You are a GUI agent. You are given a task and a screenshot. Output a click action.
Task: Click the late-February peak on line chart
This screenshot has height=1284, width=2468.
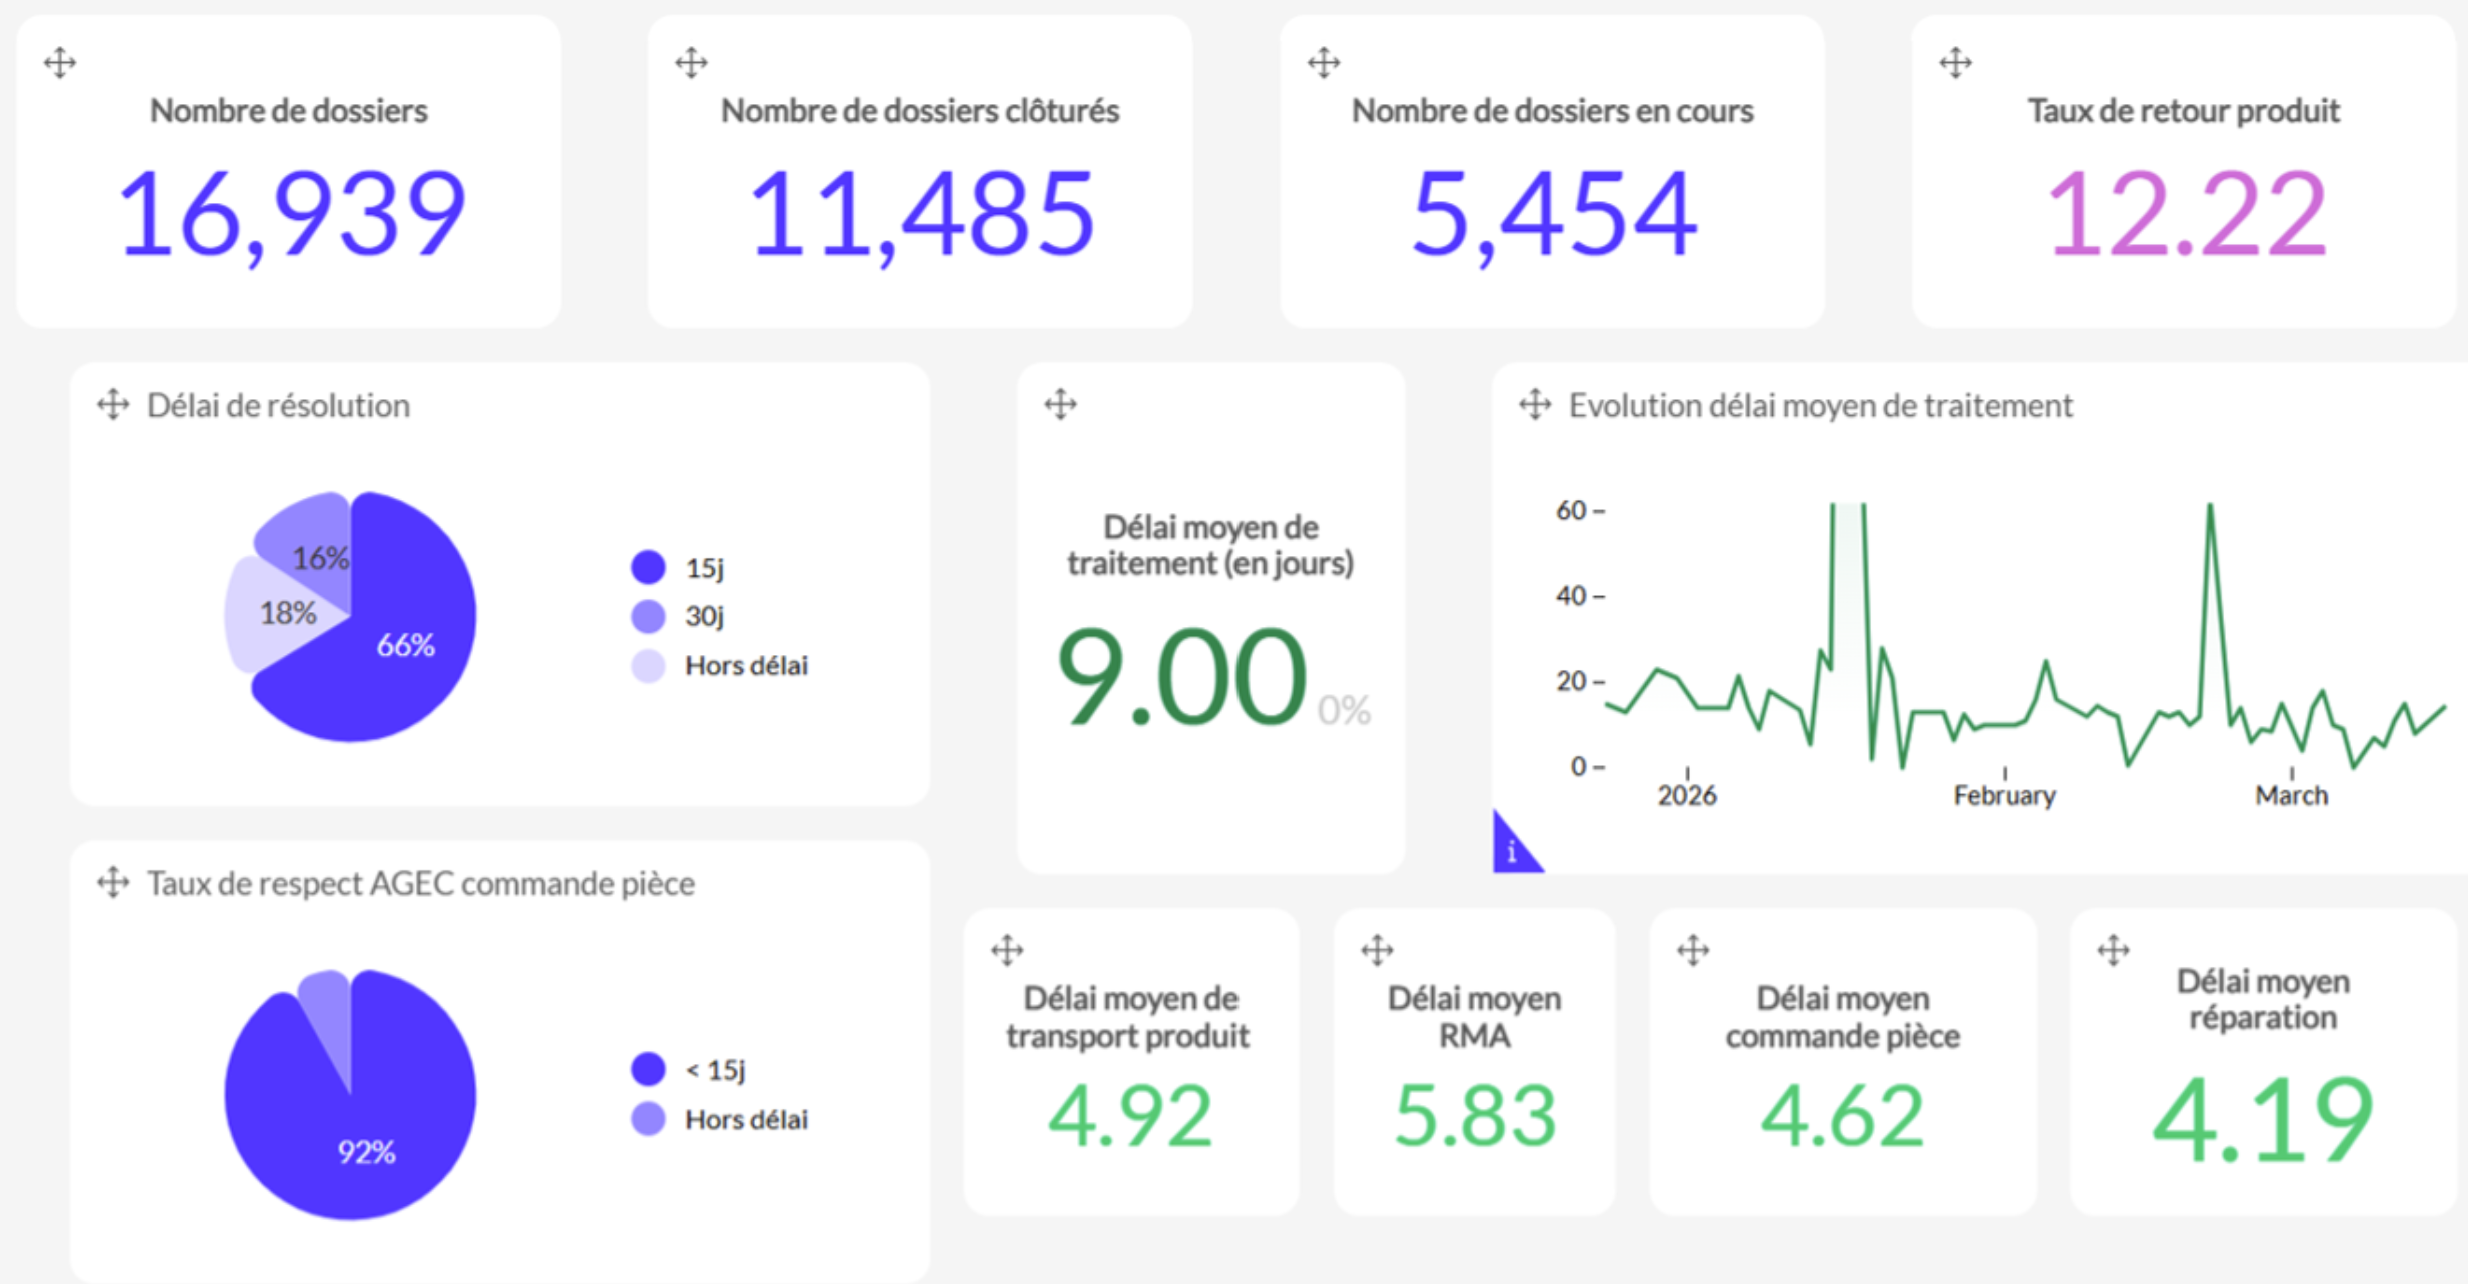(2210, 506)
